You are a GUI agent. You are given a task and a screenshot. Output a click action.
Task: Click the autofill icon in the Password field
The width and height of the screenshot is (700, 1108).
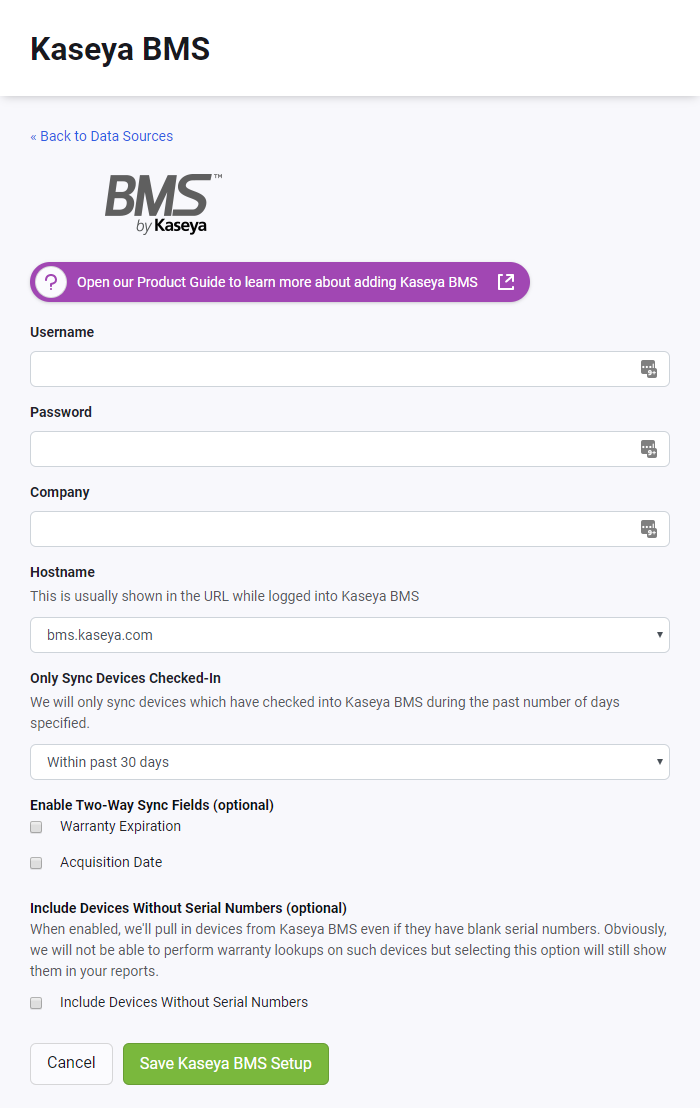tap(649, 449)
